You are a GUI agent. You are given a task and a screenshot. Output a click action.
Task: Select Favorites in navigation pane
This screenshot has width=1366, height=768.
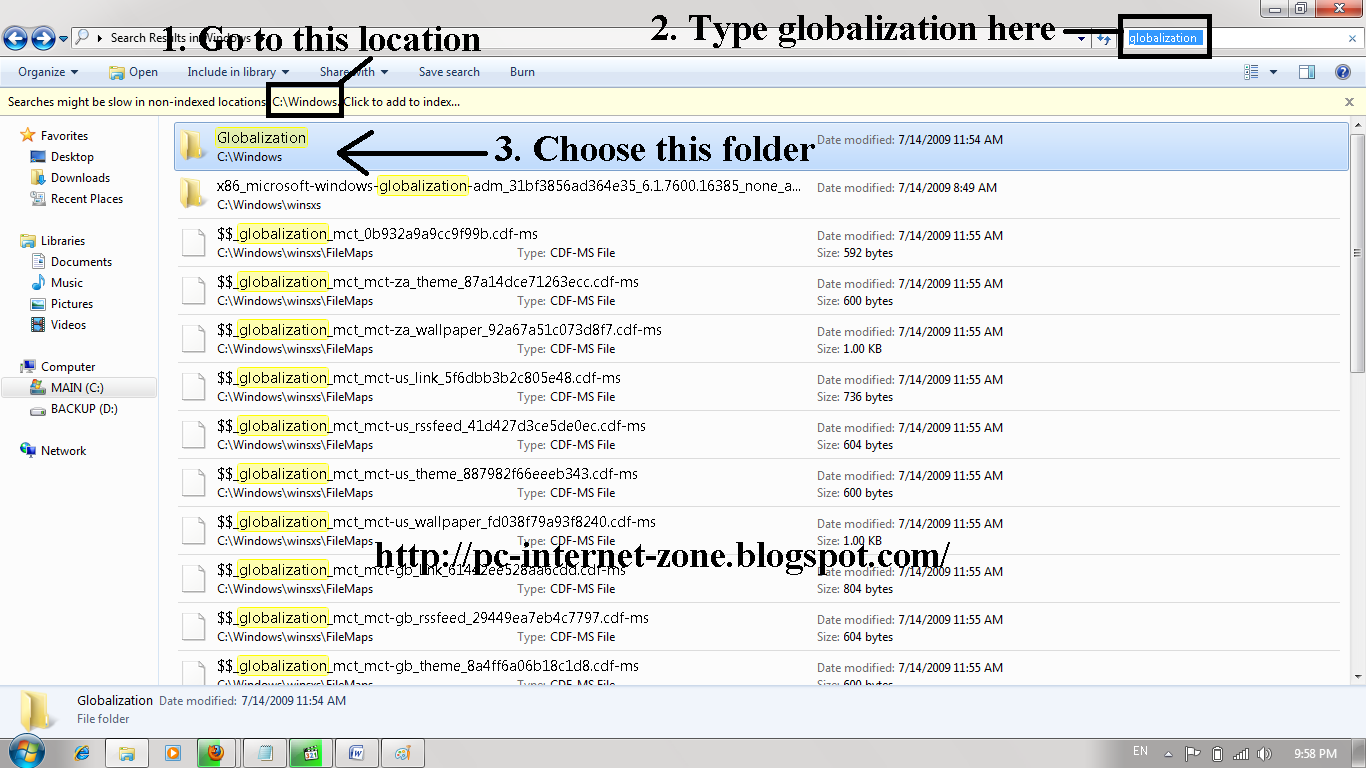click(x=64, y=136)
